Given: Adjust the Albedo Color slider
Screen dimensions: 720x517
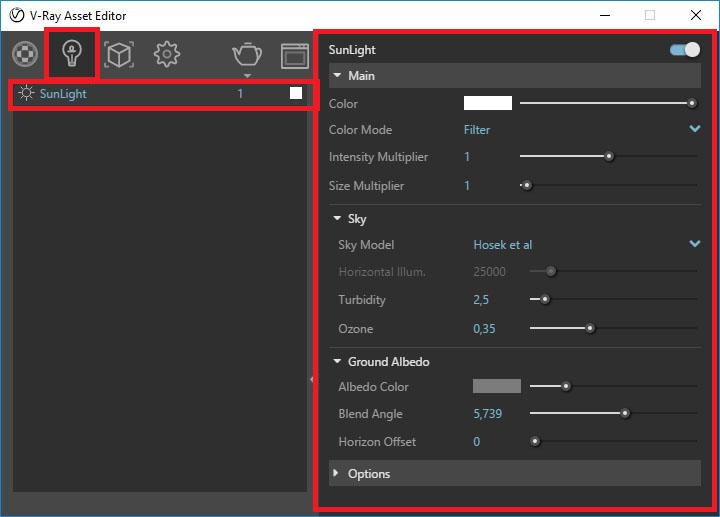Looking at the screenshot, I should tap(613, 386).
